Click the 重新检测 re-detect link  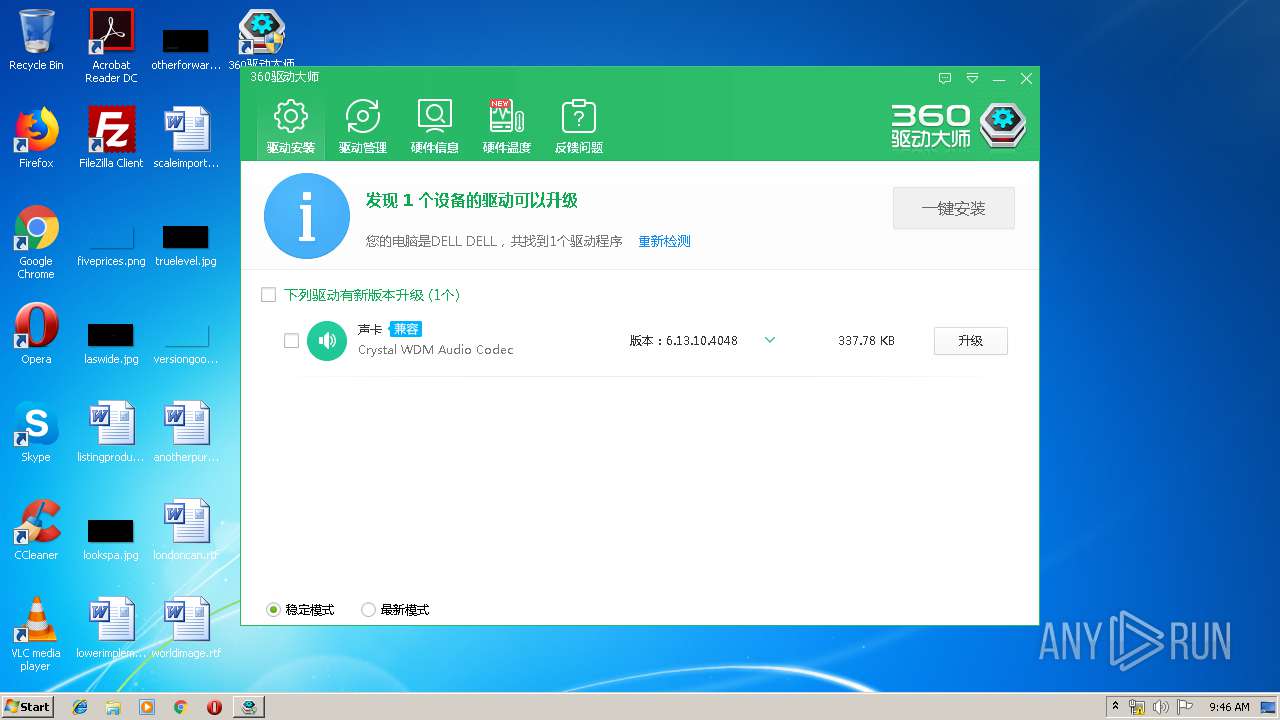coord(664,241)
